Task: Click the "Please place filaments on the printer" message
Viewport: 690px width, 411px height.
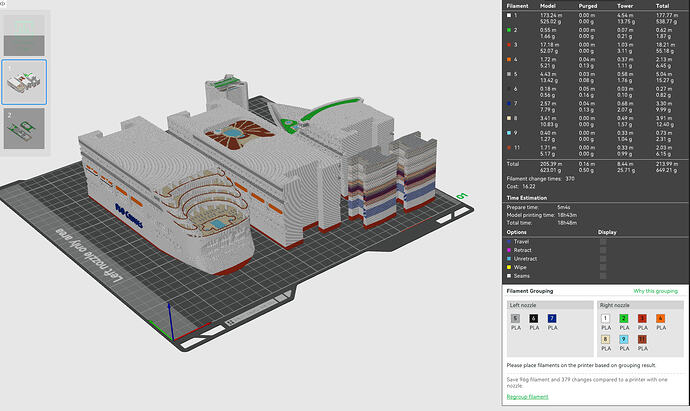Action: point(581,365)
